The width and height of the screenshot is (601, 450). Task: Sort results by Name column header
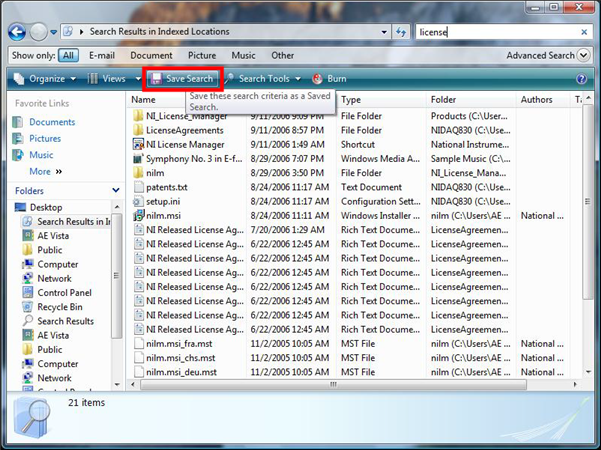click(143, 100)
